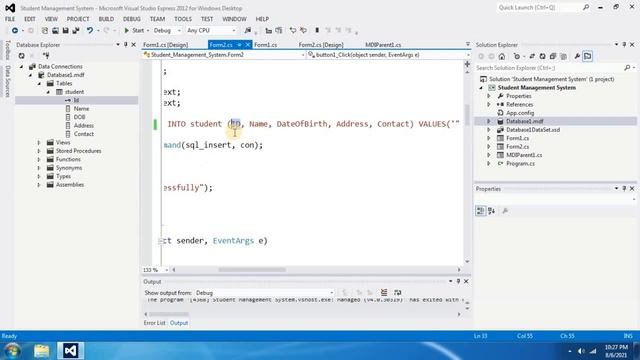Viewport: 640px width, 360px height.
Task: Click the Save All toolbar icon
Action: [76, 31]
